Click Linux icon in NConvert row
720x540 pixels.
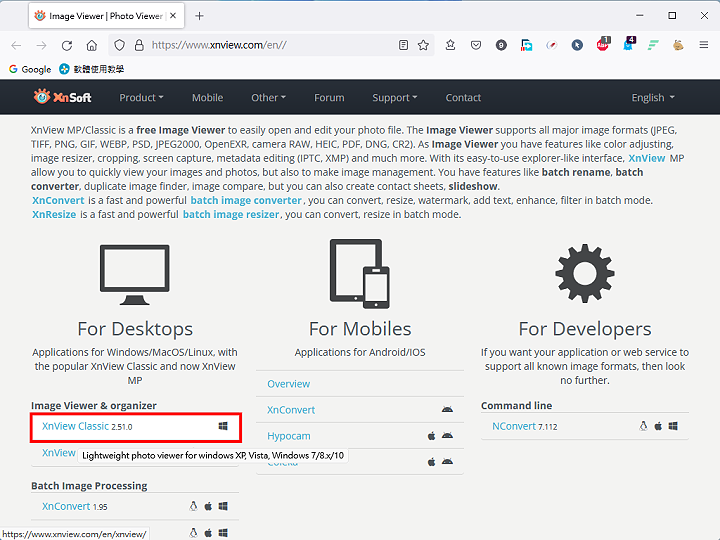[x=643, y=426]
